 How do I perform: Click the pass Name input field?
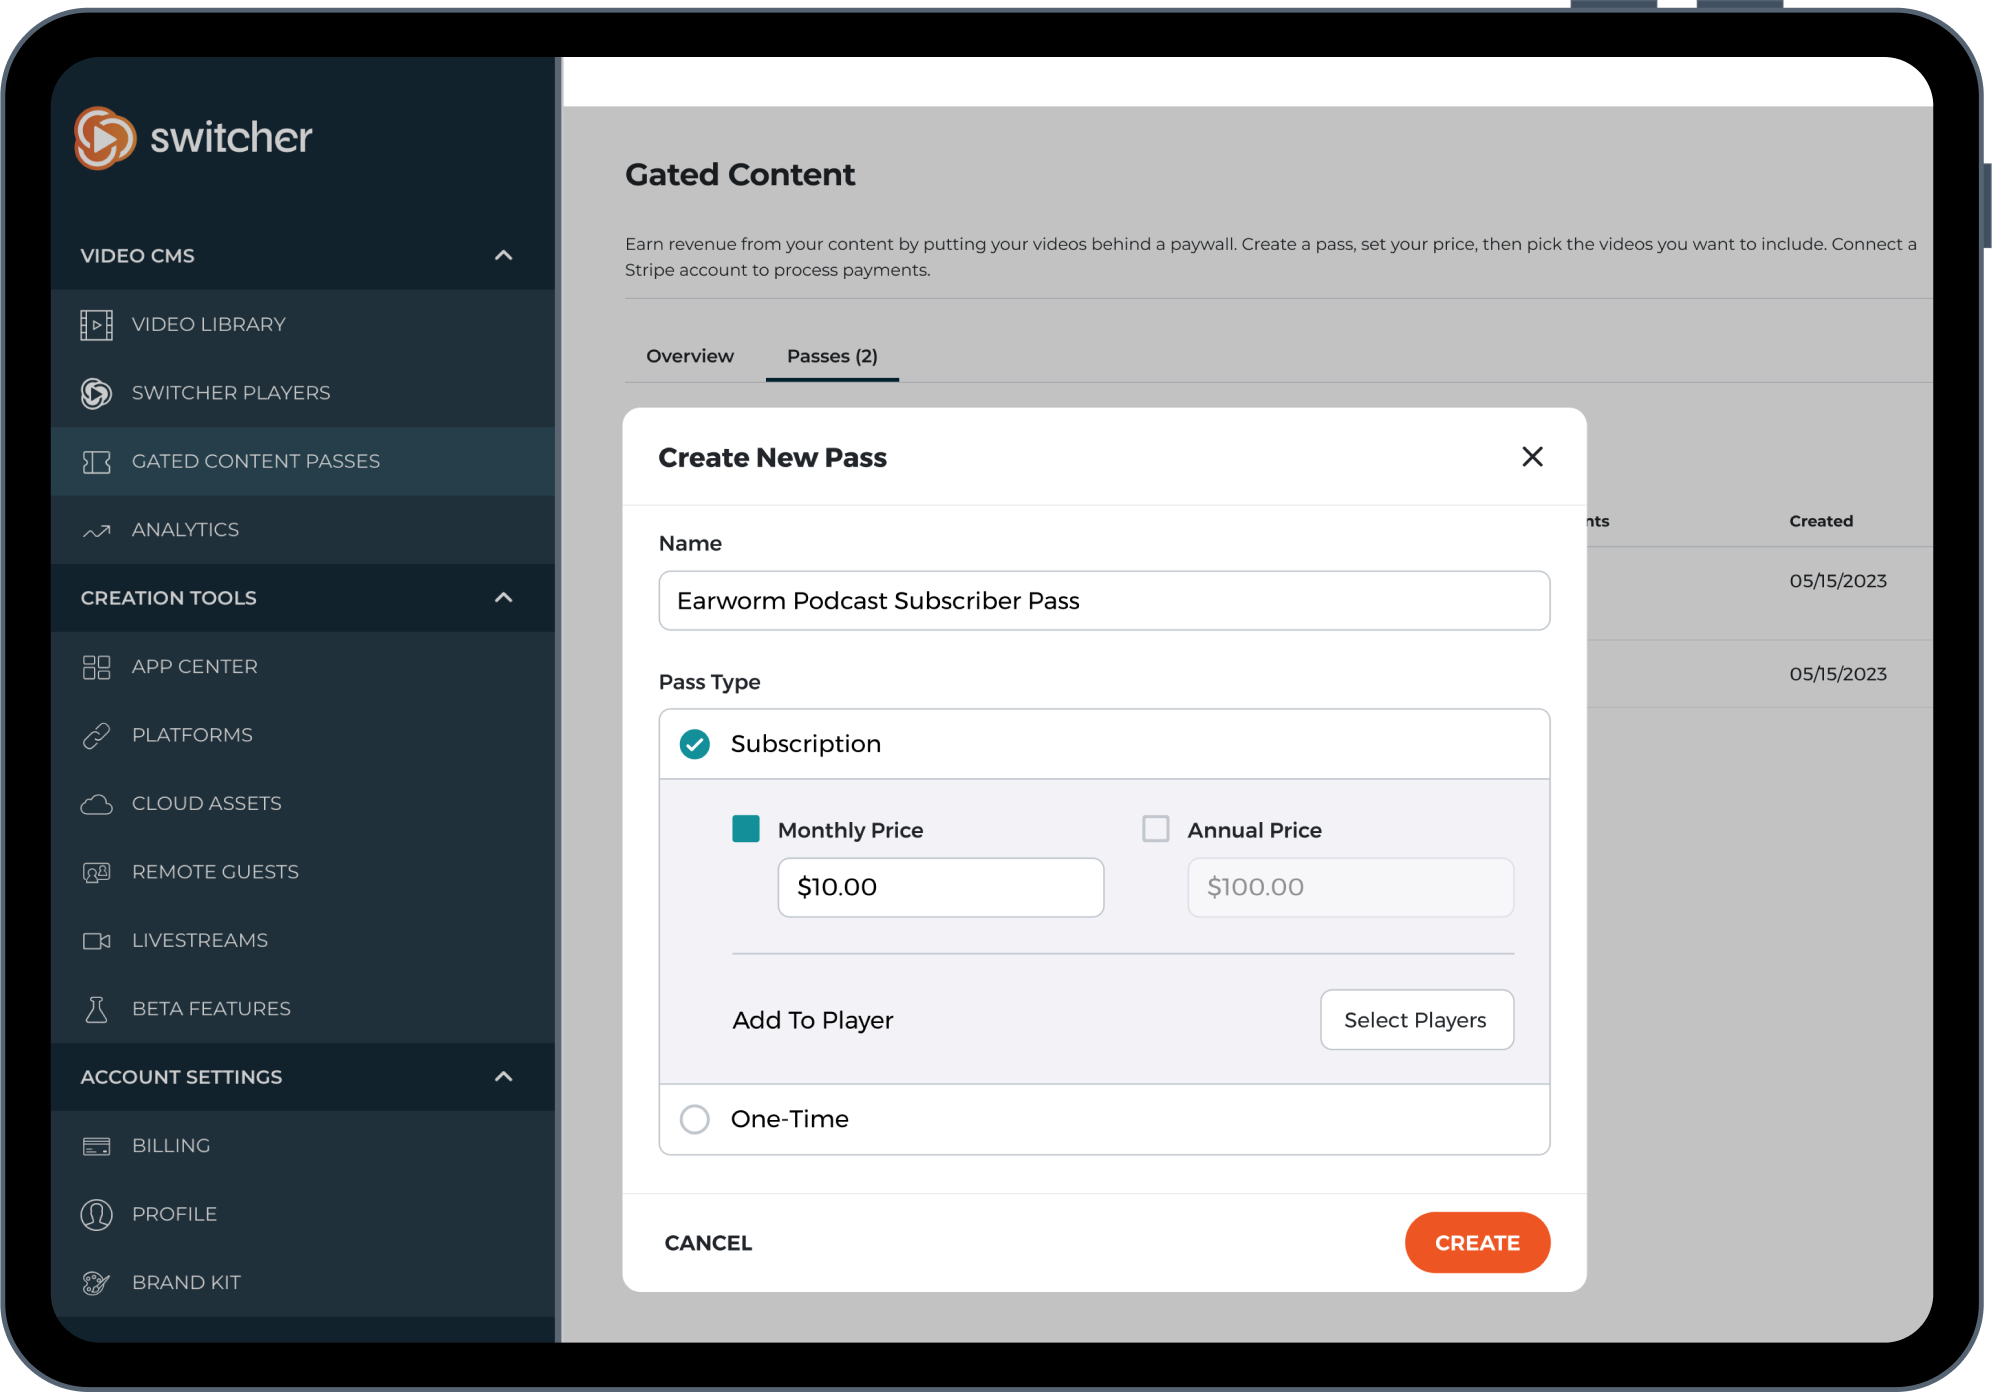[x=1104, y=601]
